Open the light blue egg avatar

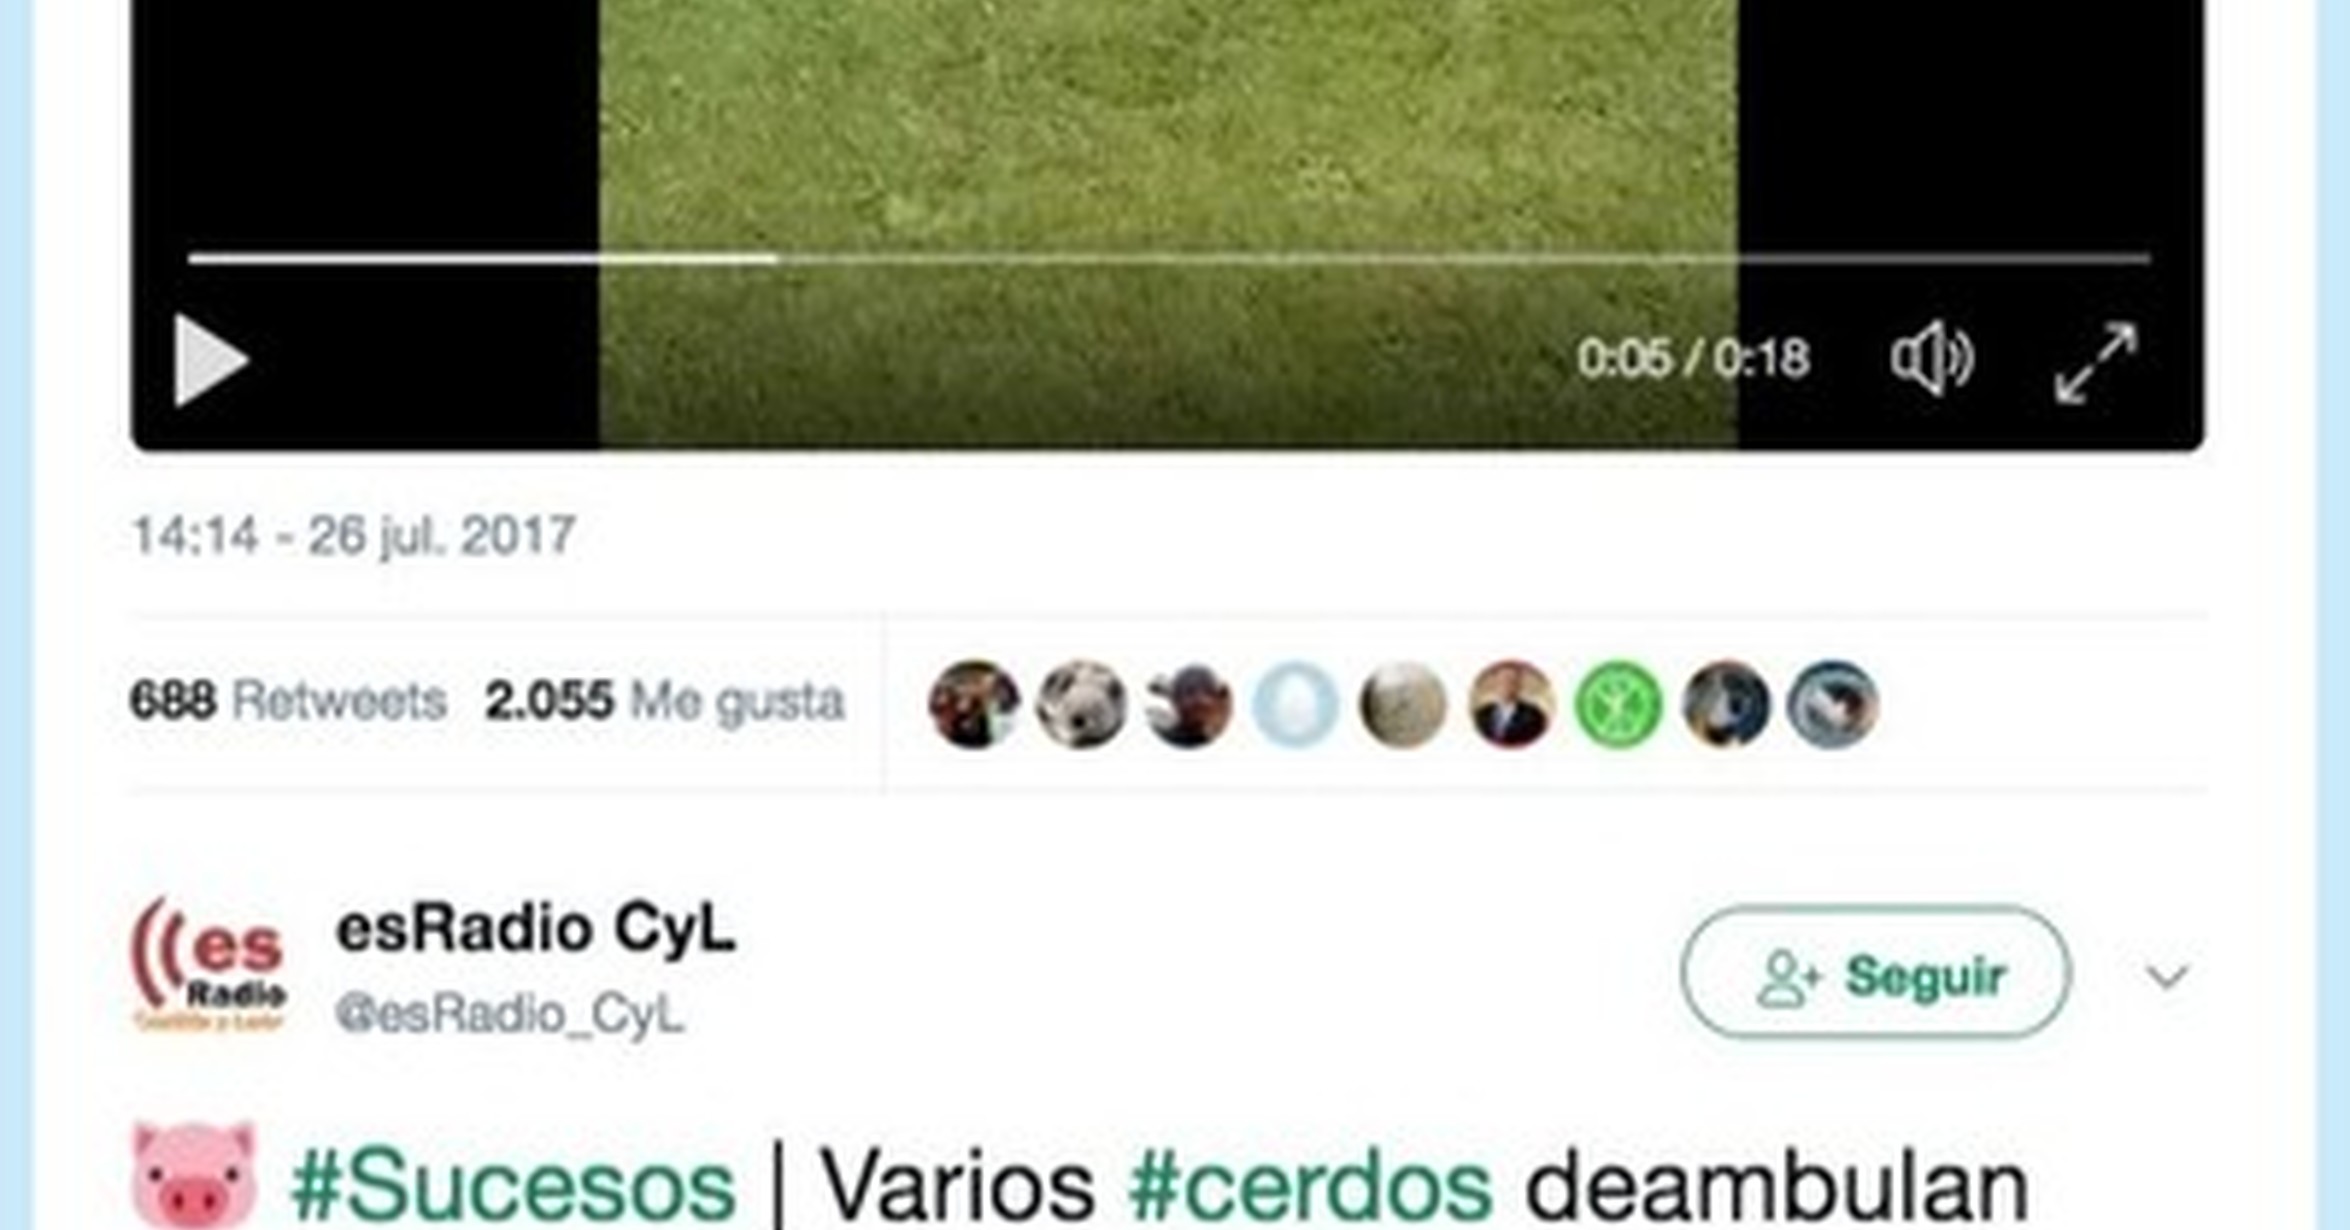click(1295, 704)
